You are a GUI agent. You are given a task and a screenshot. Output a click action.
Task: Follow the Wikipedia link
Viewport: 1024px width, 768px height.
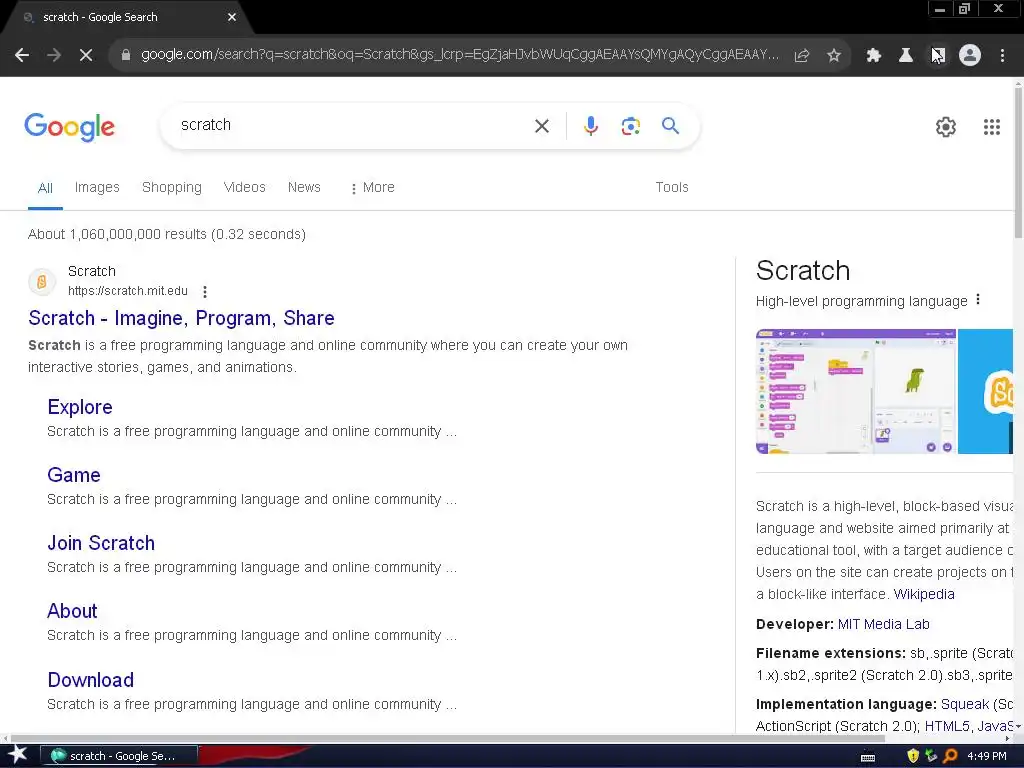[923, 594]
